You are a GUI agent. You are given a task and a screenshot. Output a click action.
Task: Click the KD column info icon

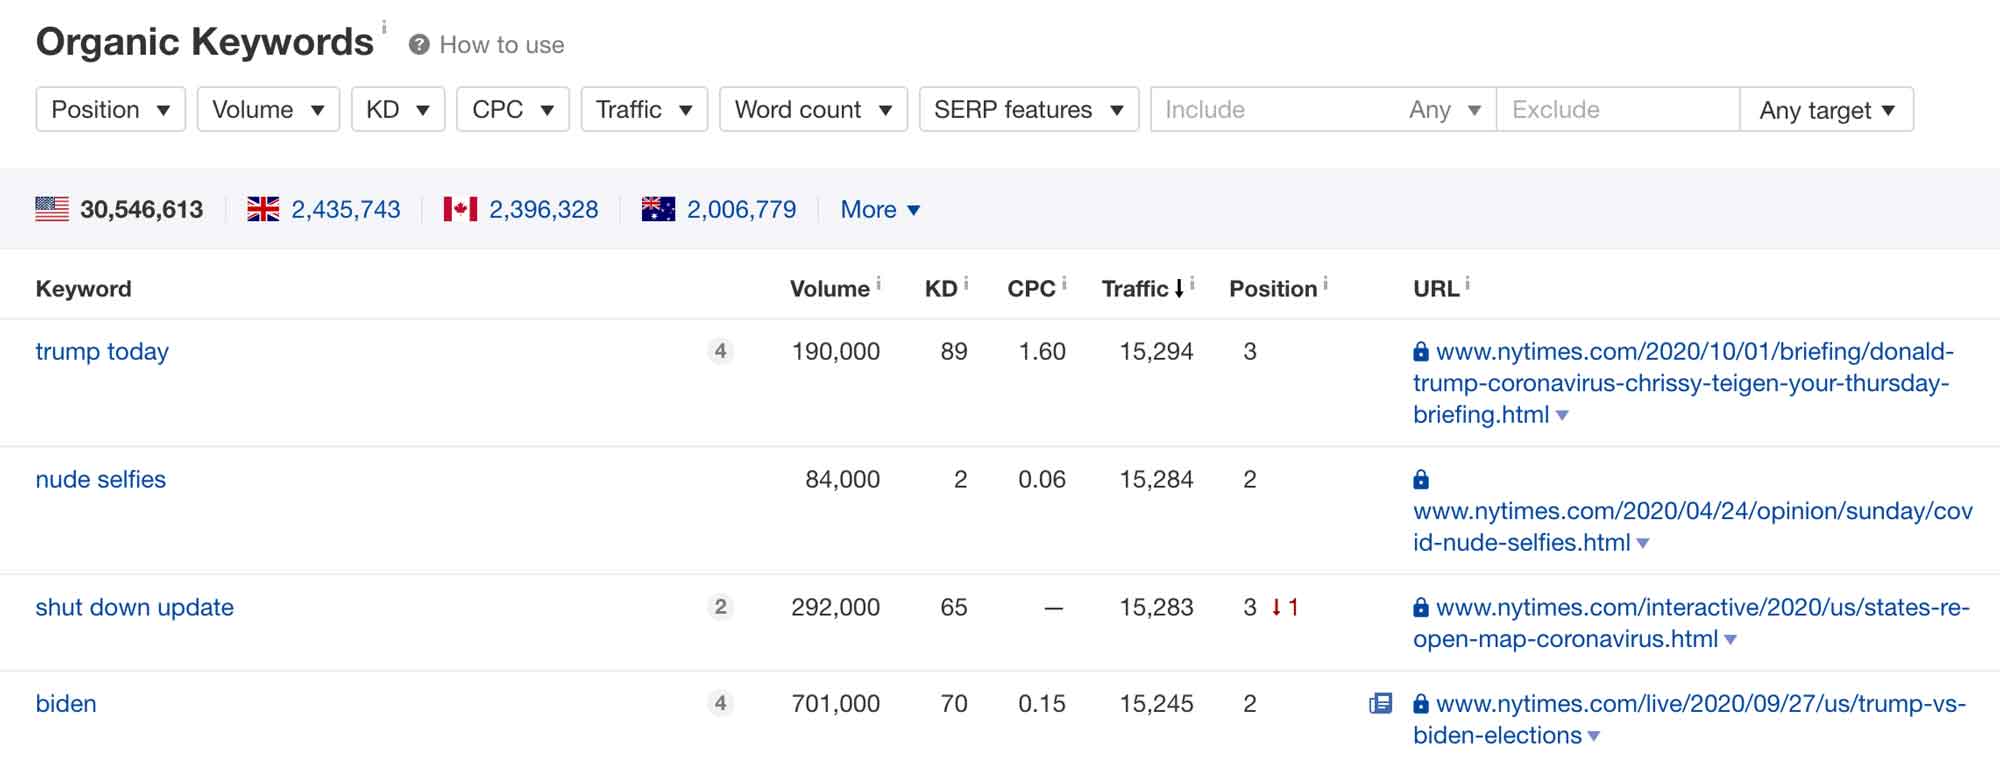966,284
